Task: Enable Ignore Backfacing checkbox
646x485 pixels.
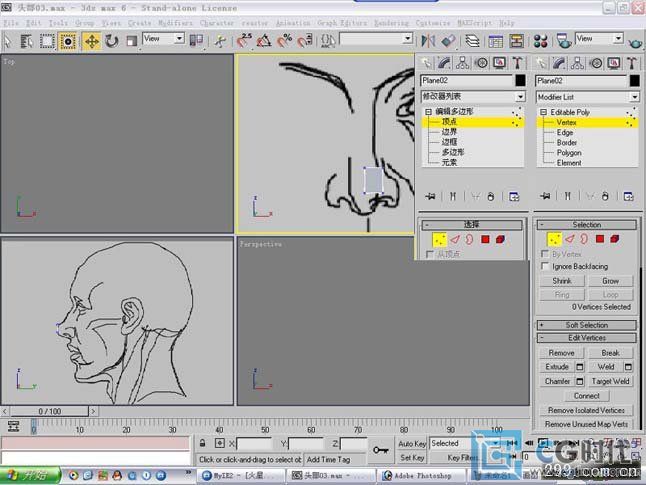Action: (545, 266)
